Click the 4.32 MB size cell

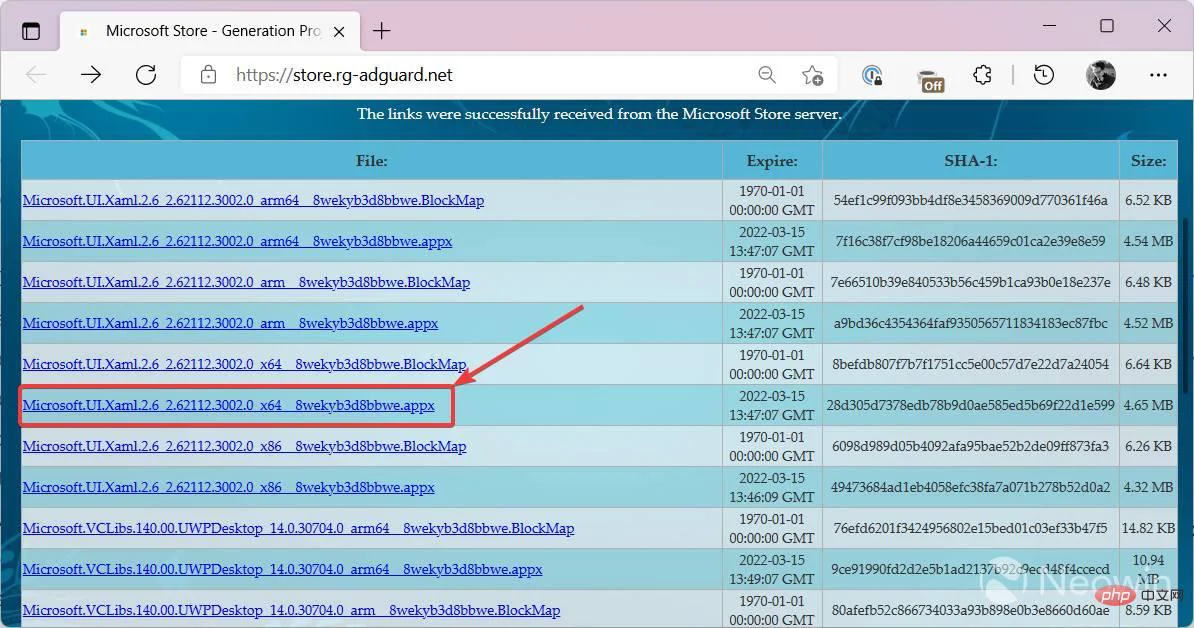(1148, 488)
